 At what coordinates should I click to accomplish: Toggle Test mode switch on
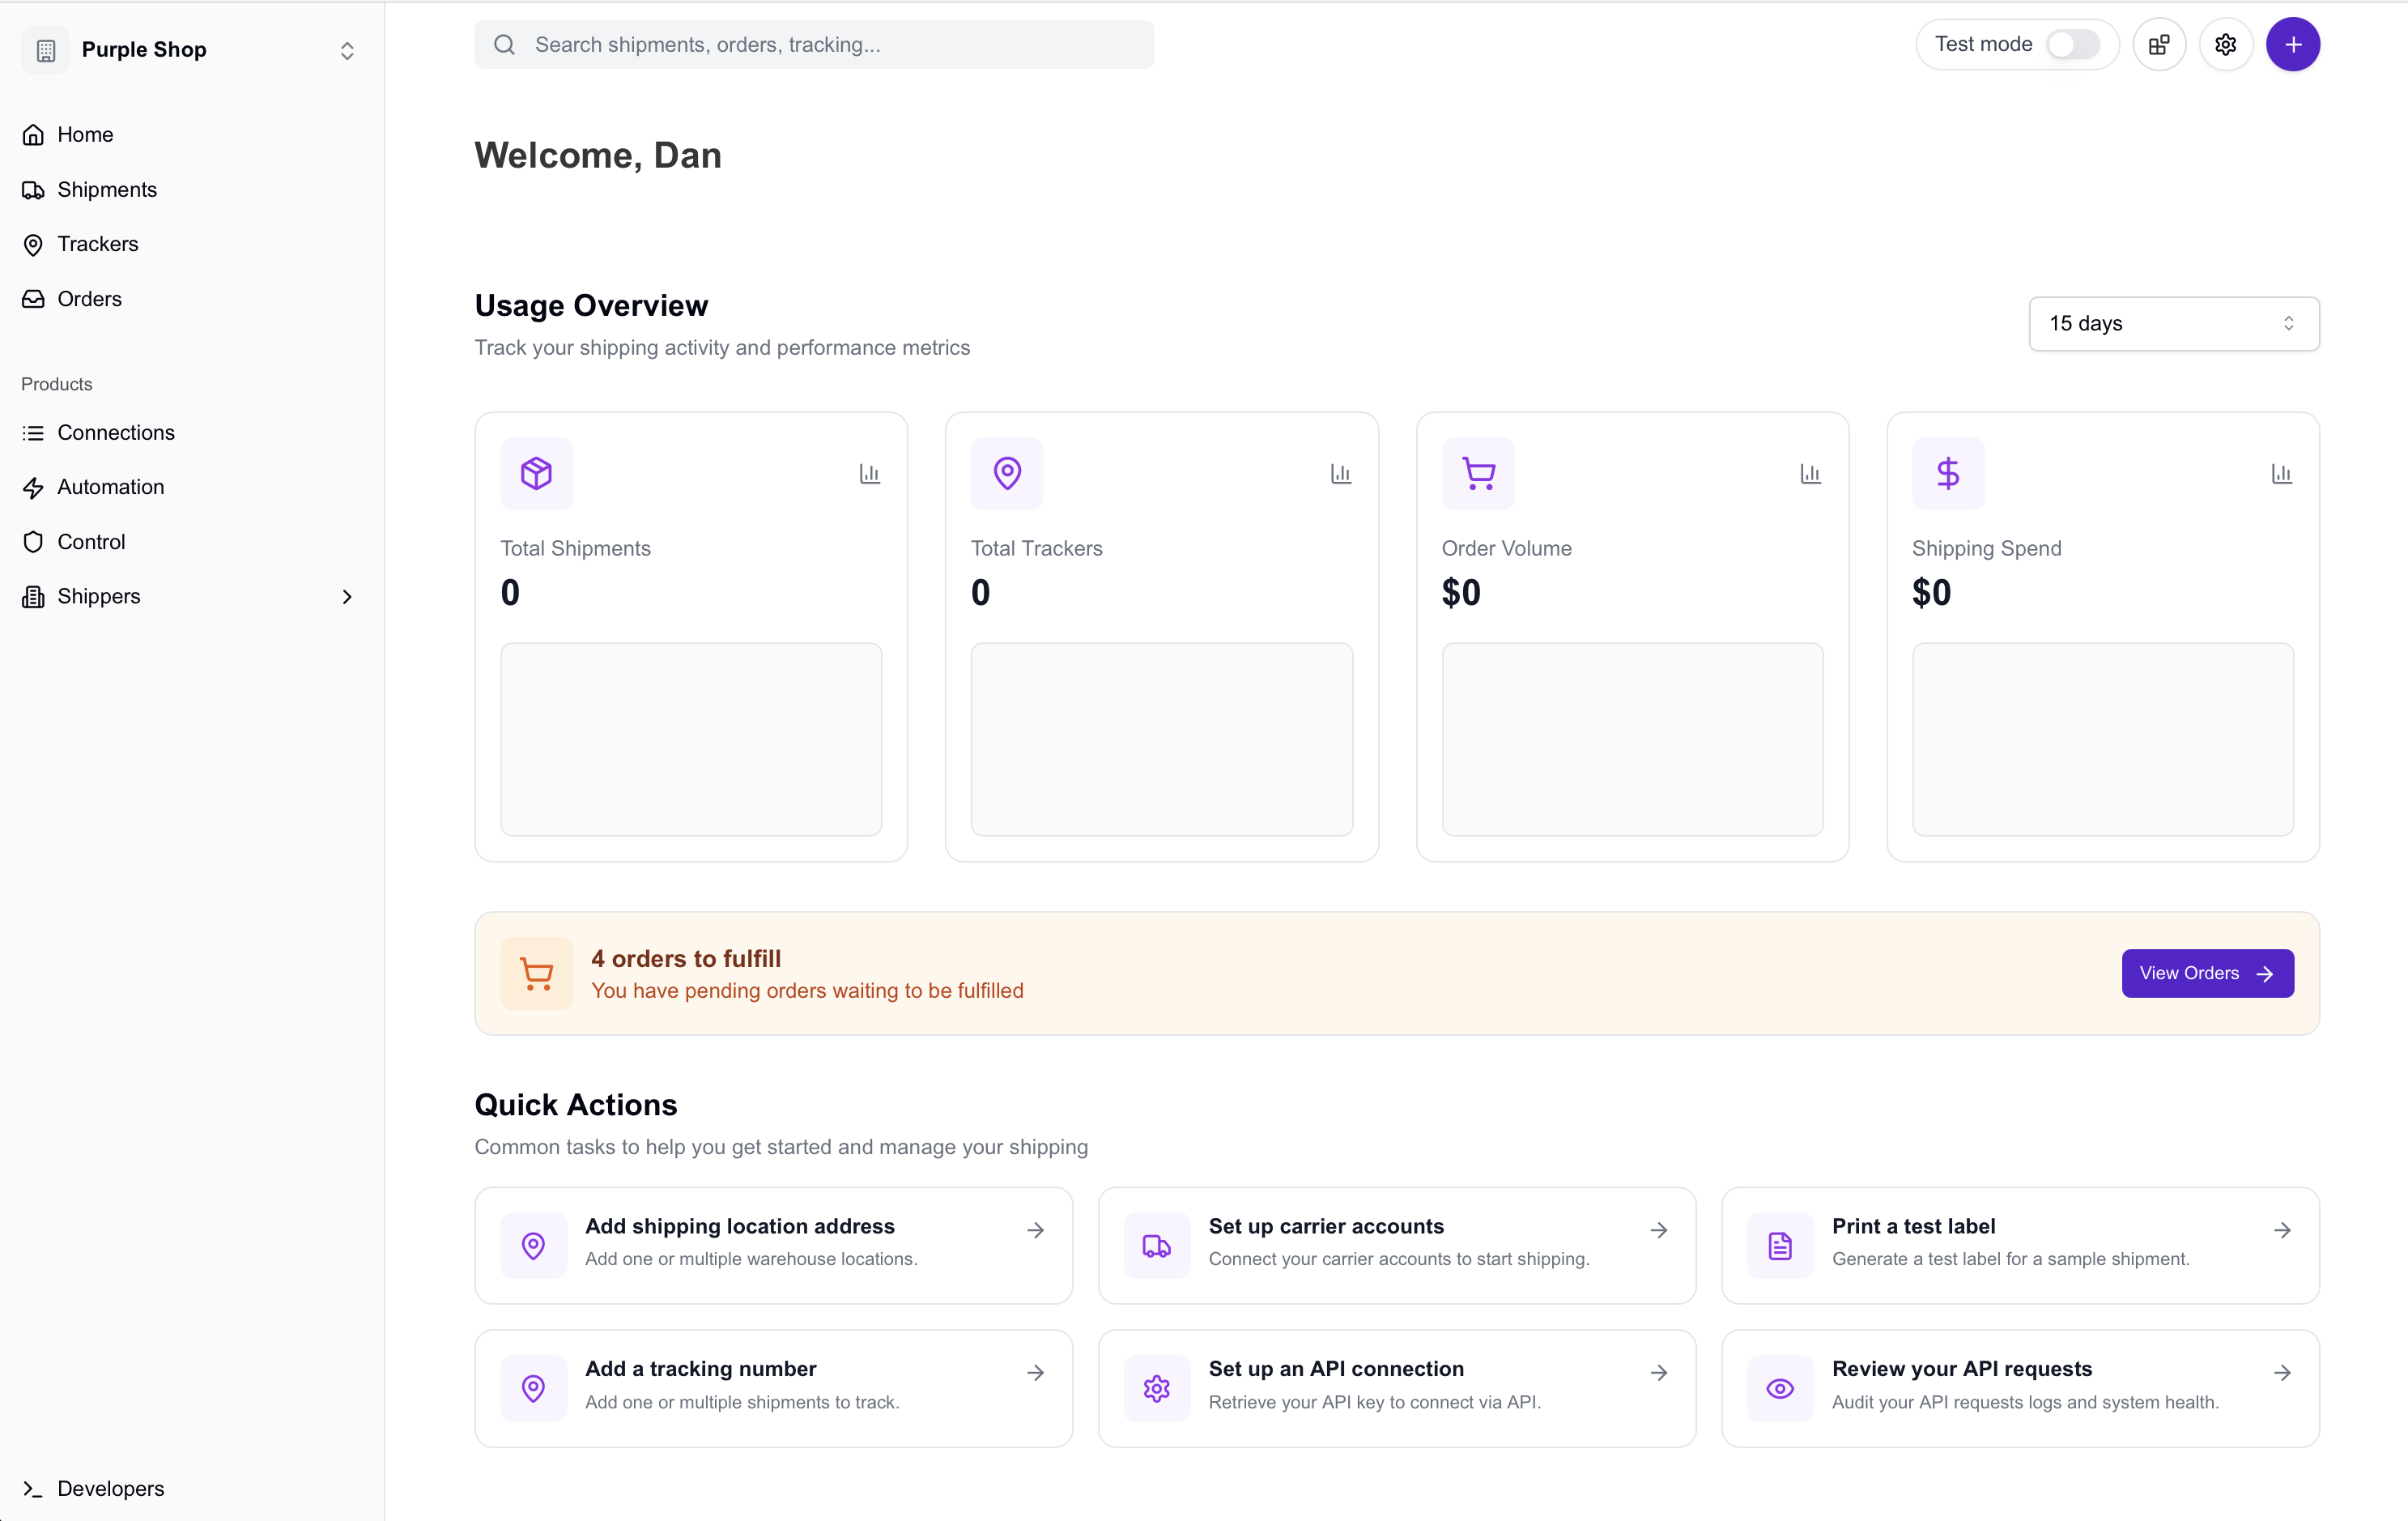click(x=2071, y=45)
